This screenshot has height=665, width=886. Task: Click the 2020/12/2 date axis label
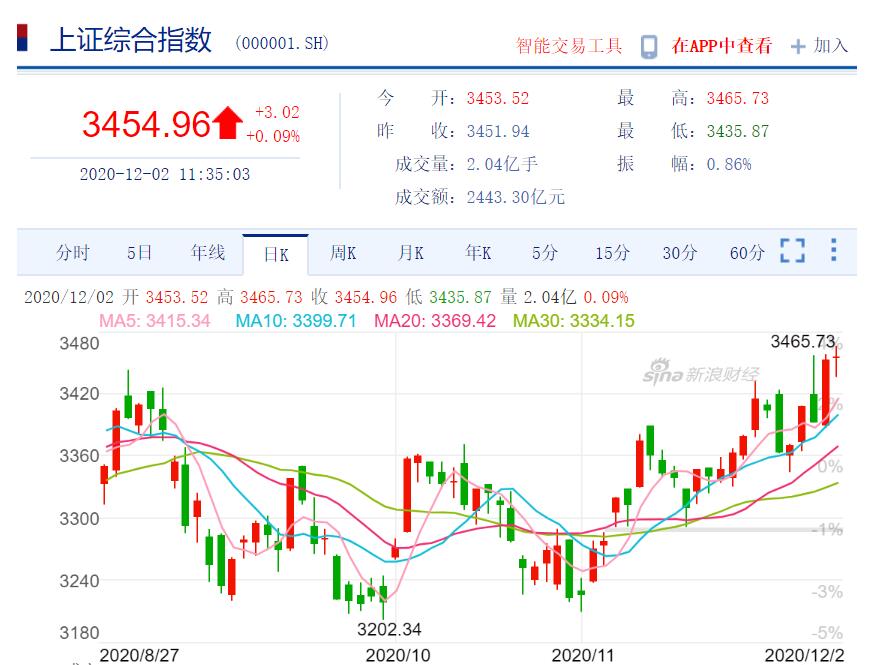point(804,655)
